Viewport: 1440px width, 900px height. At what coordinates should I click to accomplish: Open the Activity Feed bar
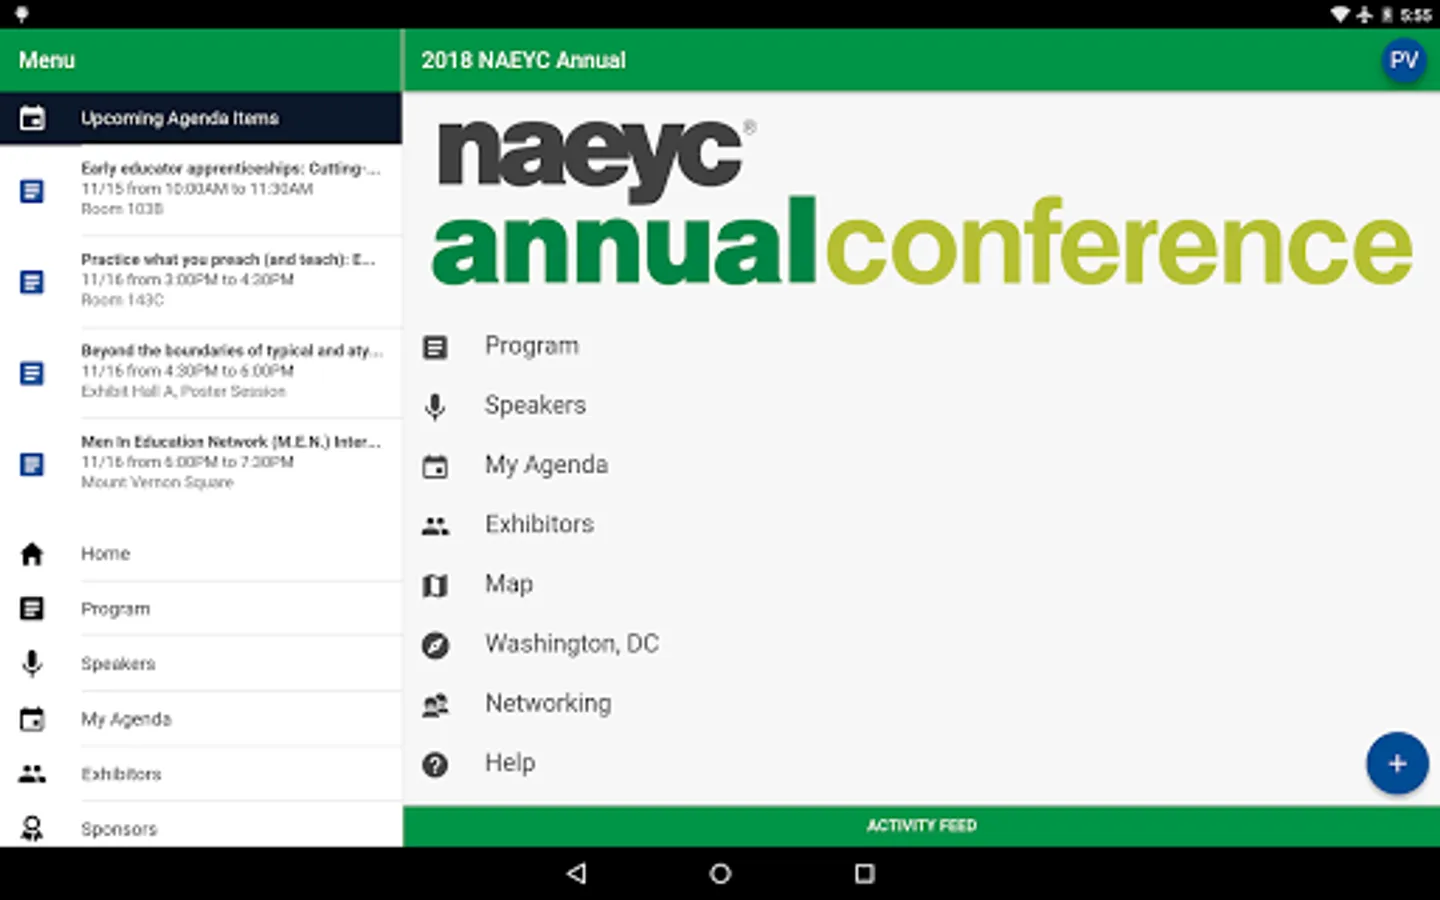(x=921, y=826)
